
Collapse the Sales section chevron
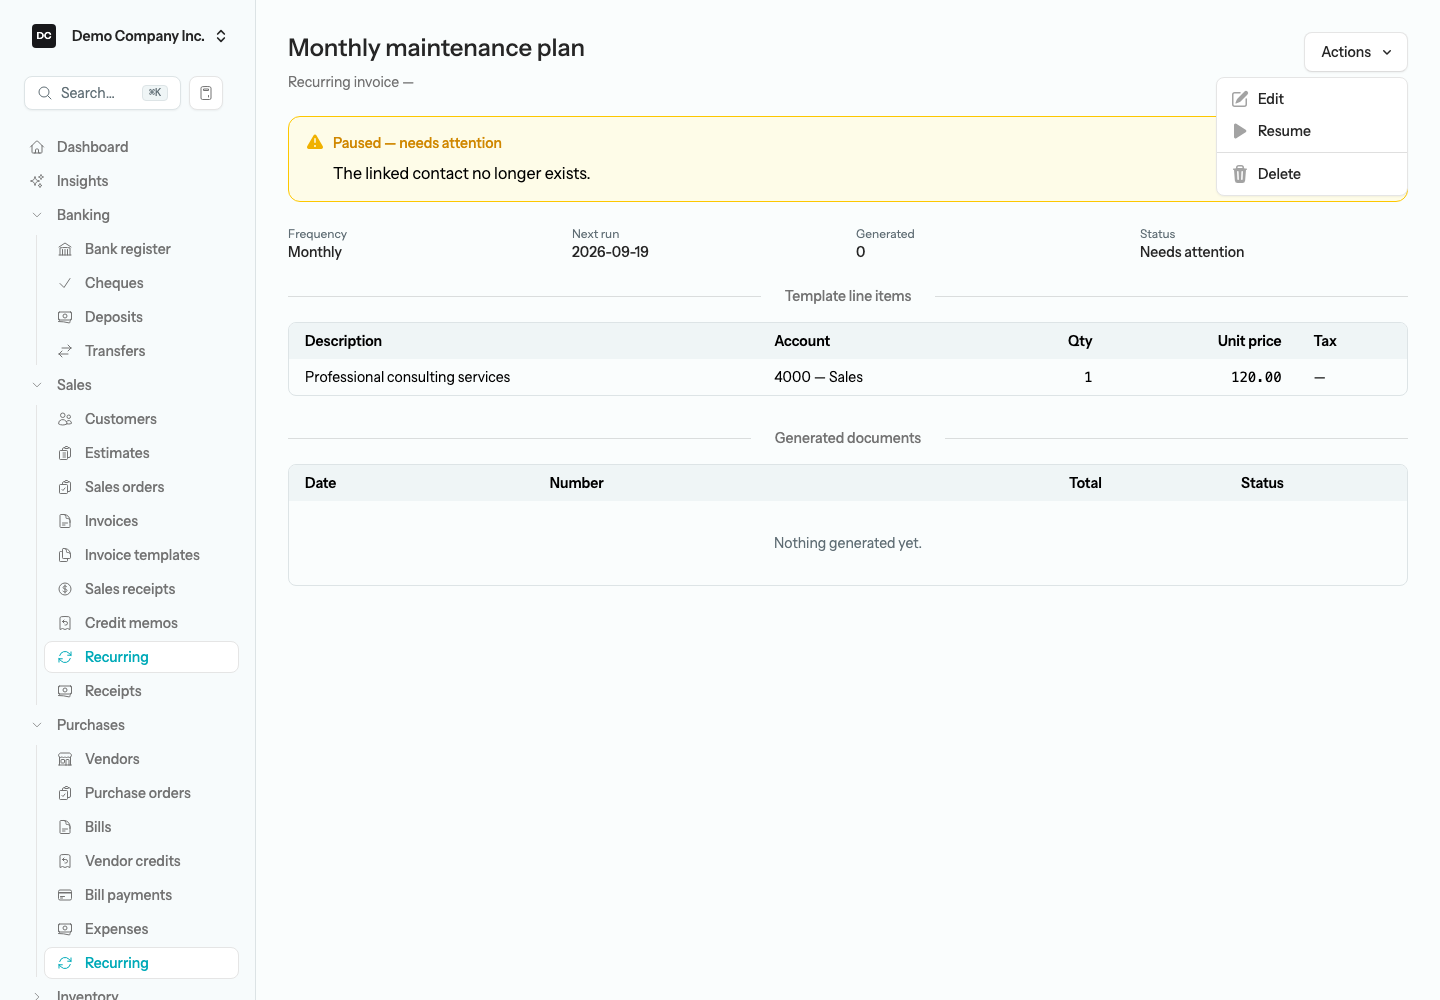pos(37,385)
